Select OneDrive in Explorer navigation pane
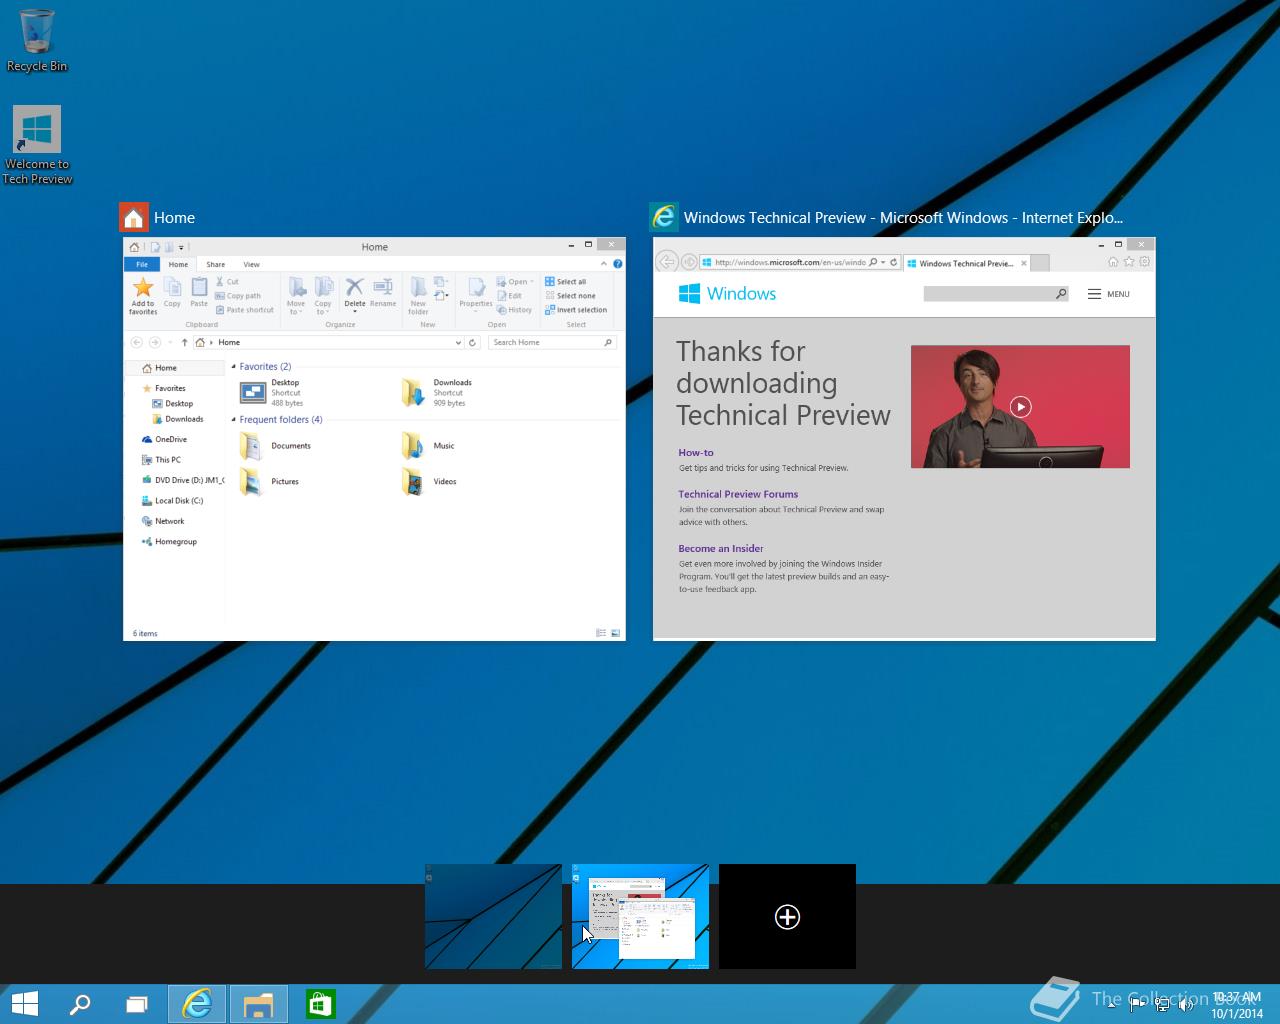 (x=164, y=439)
